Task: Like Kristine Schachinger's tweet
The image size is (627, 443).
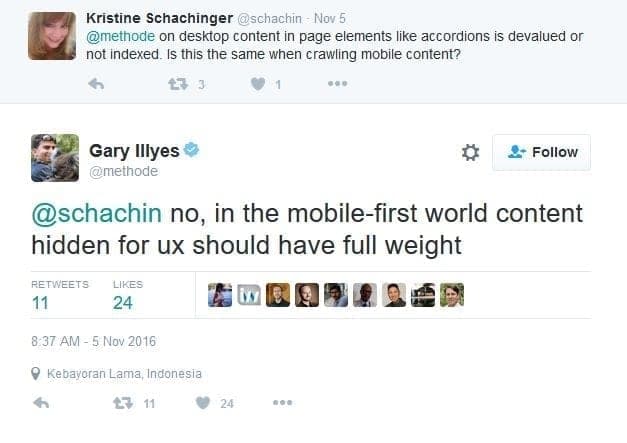Action: (258, 84)
